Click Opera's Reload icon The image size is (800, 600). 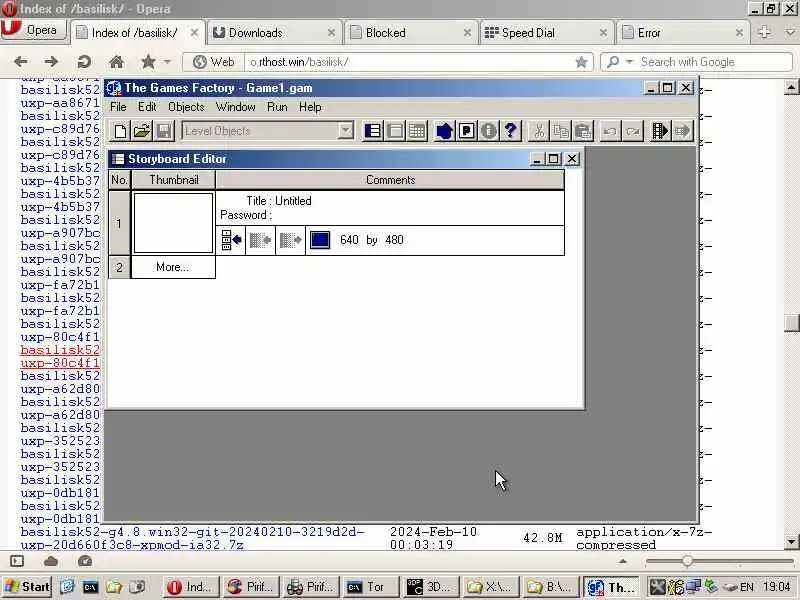click(84, 62)
